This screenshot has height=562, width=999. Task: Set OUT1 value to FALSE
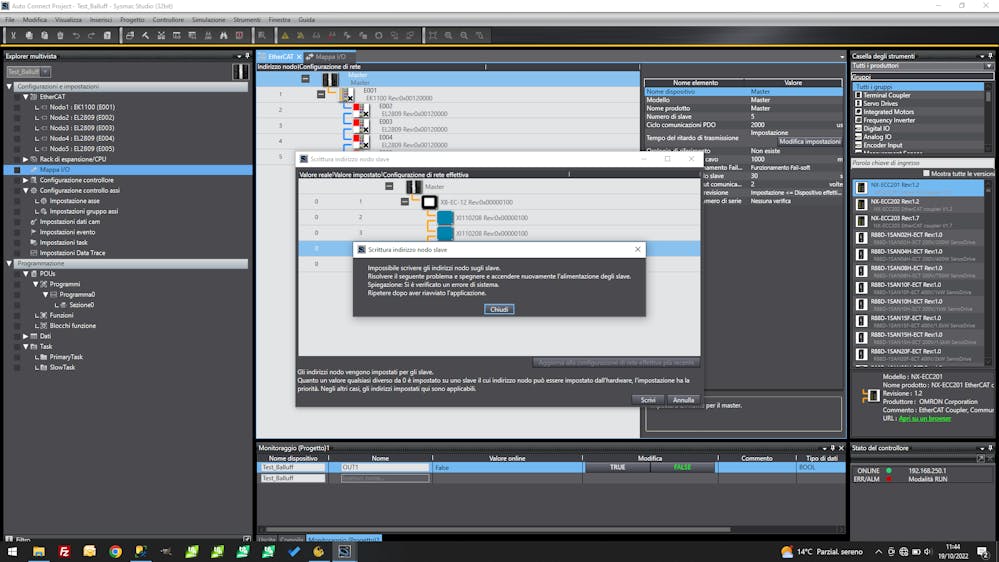682,467
